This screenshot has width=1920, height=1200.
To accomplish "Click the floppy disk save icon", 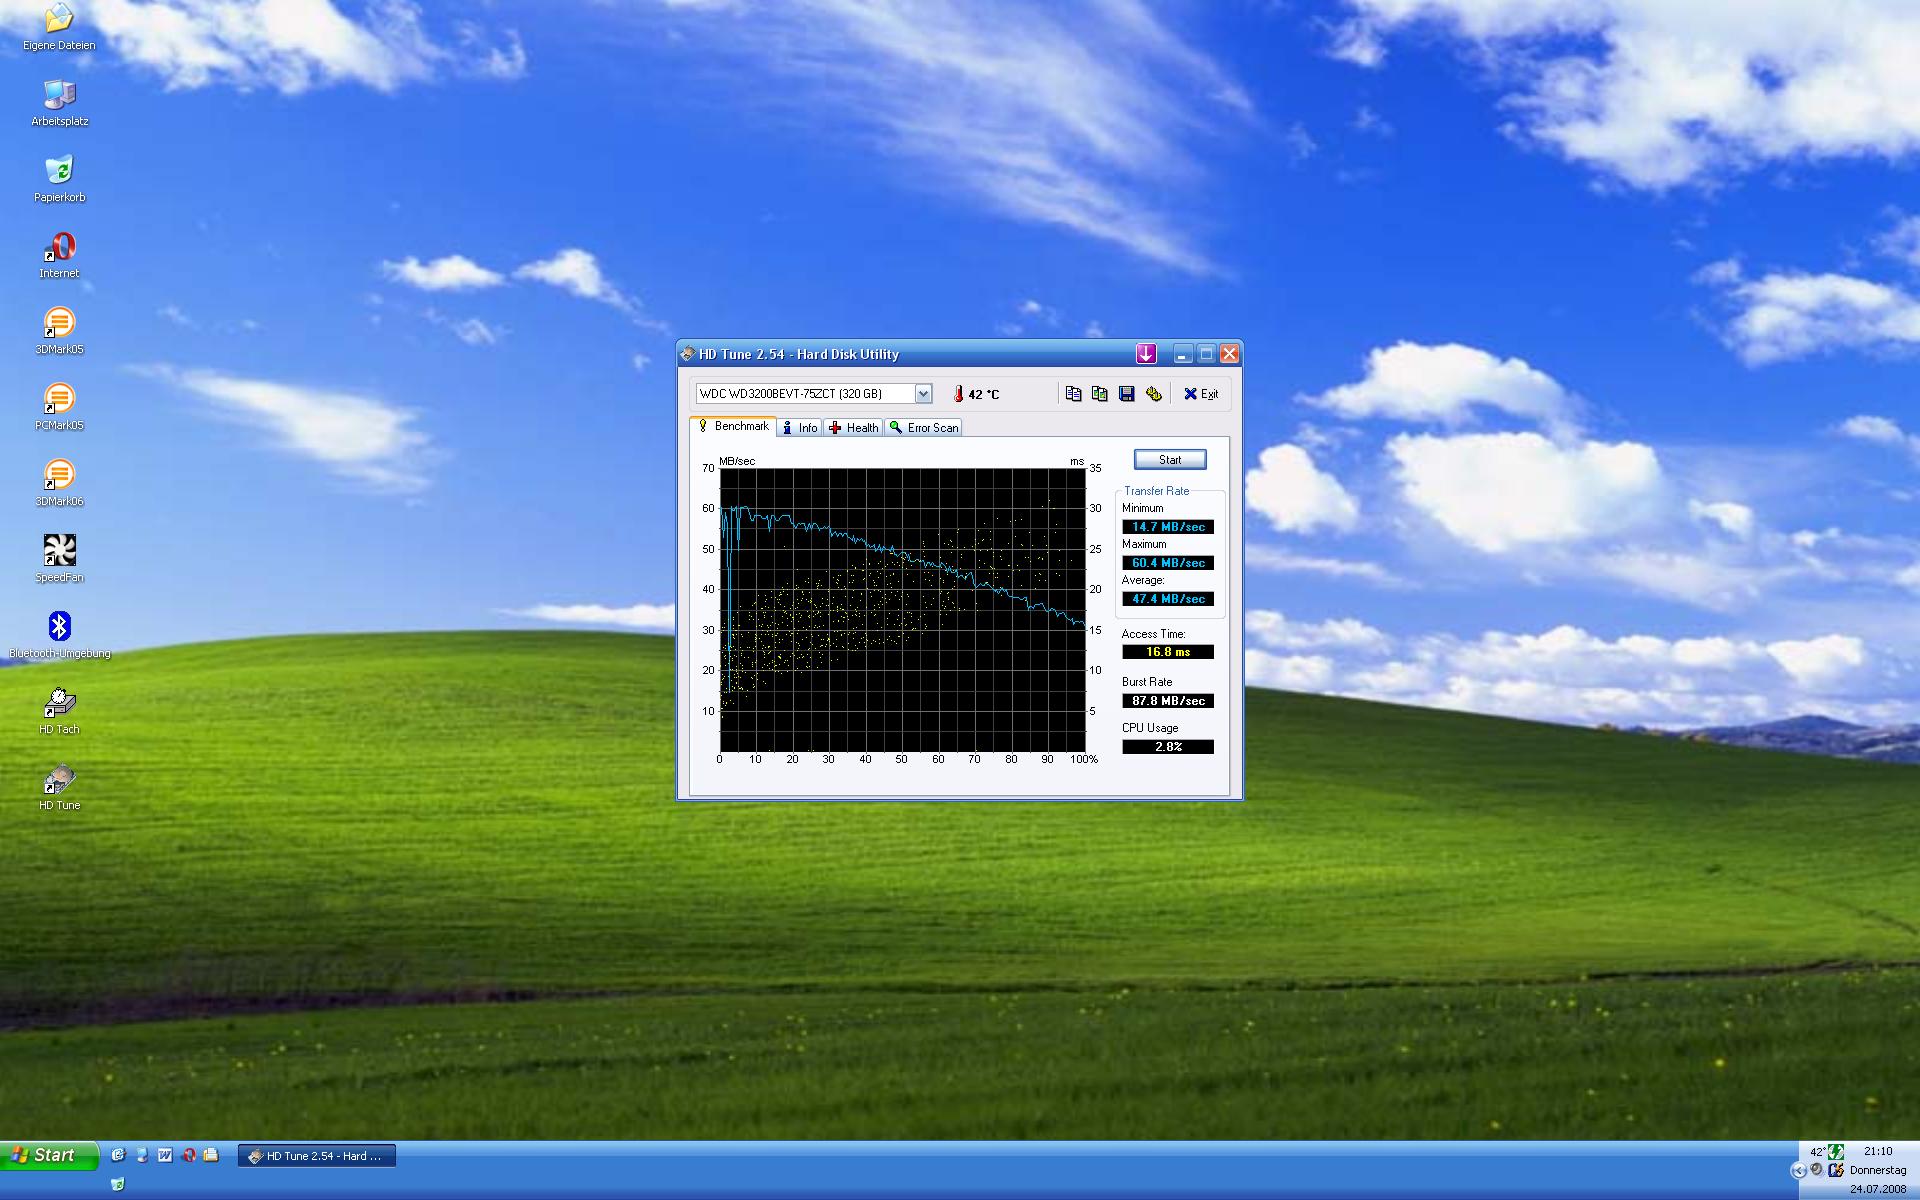I will (x=1127, y=394).
